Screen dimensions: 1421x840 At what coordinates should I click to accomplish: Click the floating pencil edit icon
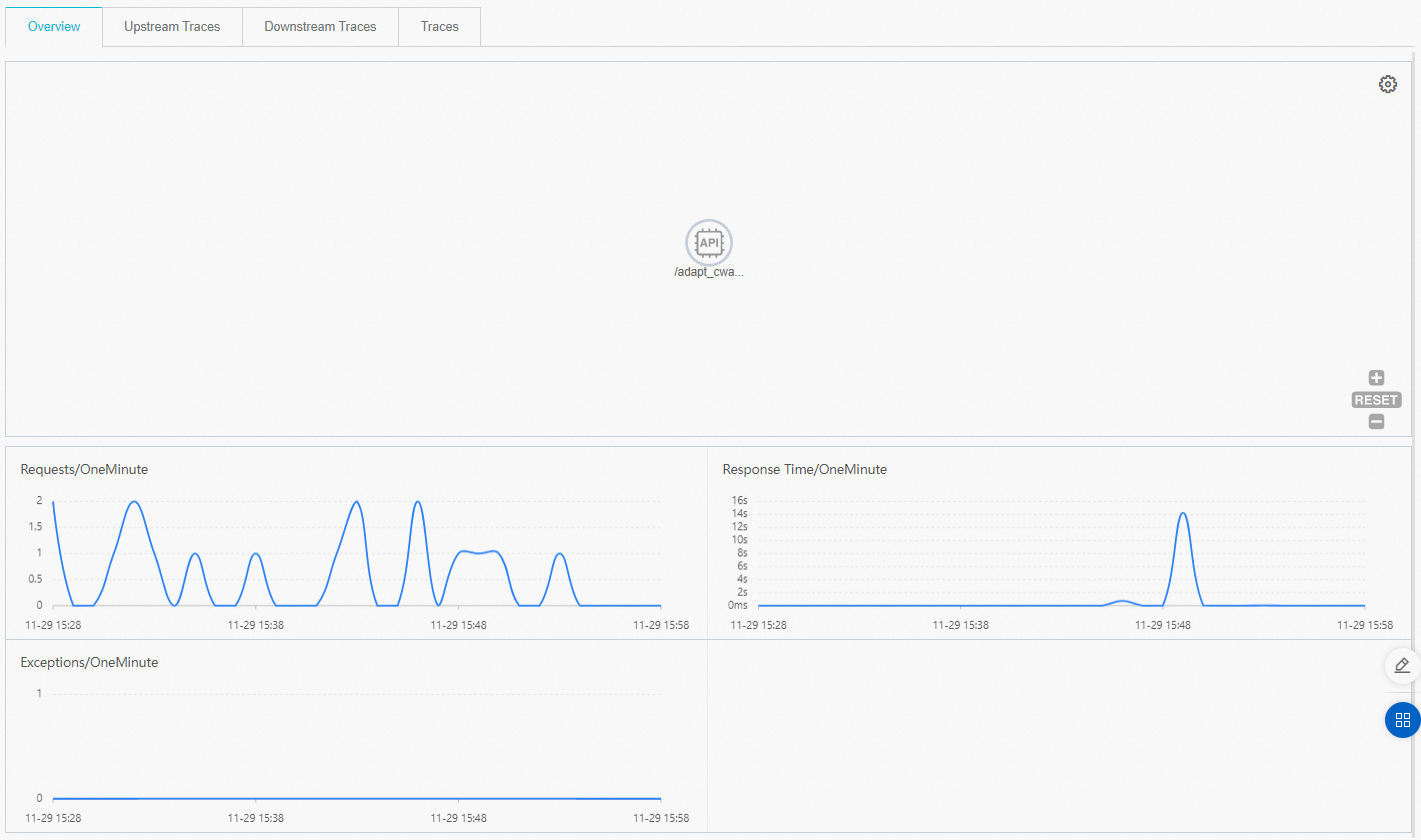[x=1402, y=666]
